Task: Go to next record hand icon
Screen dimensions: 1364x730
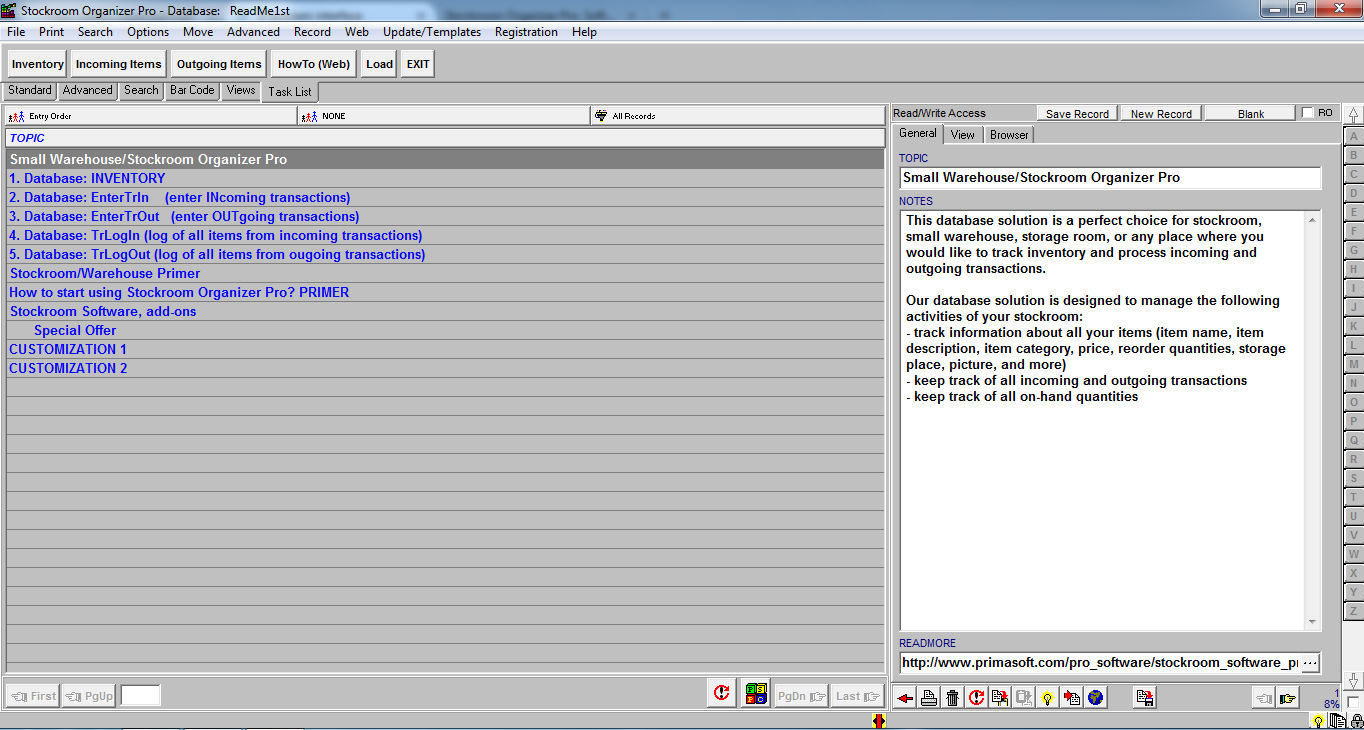Action: (x=1288, y=698)
